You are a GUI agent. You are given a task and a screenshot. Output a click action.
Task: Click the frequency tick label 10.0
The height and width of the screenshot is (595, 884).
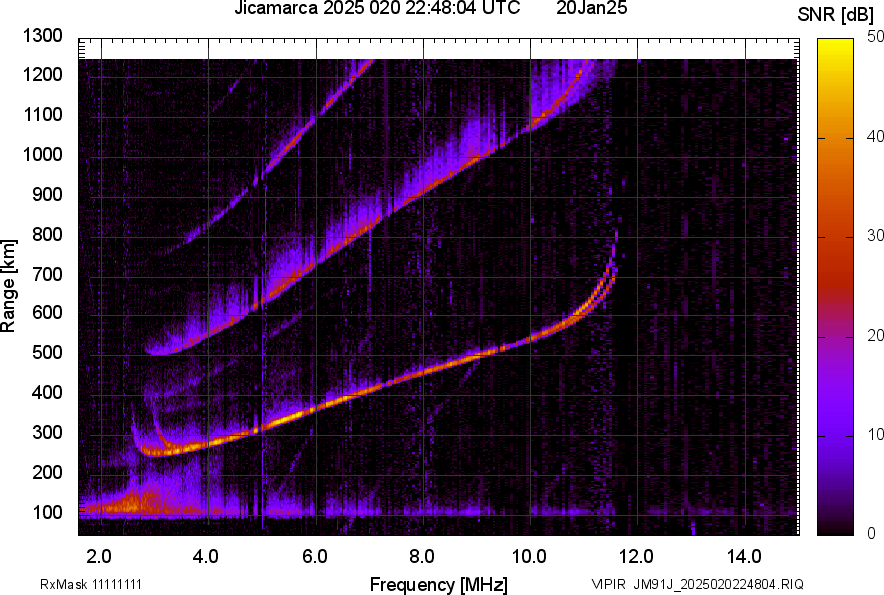coord(528,557)
